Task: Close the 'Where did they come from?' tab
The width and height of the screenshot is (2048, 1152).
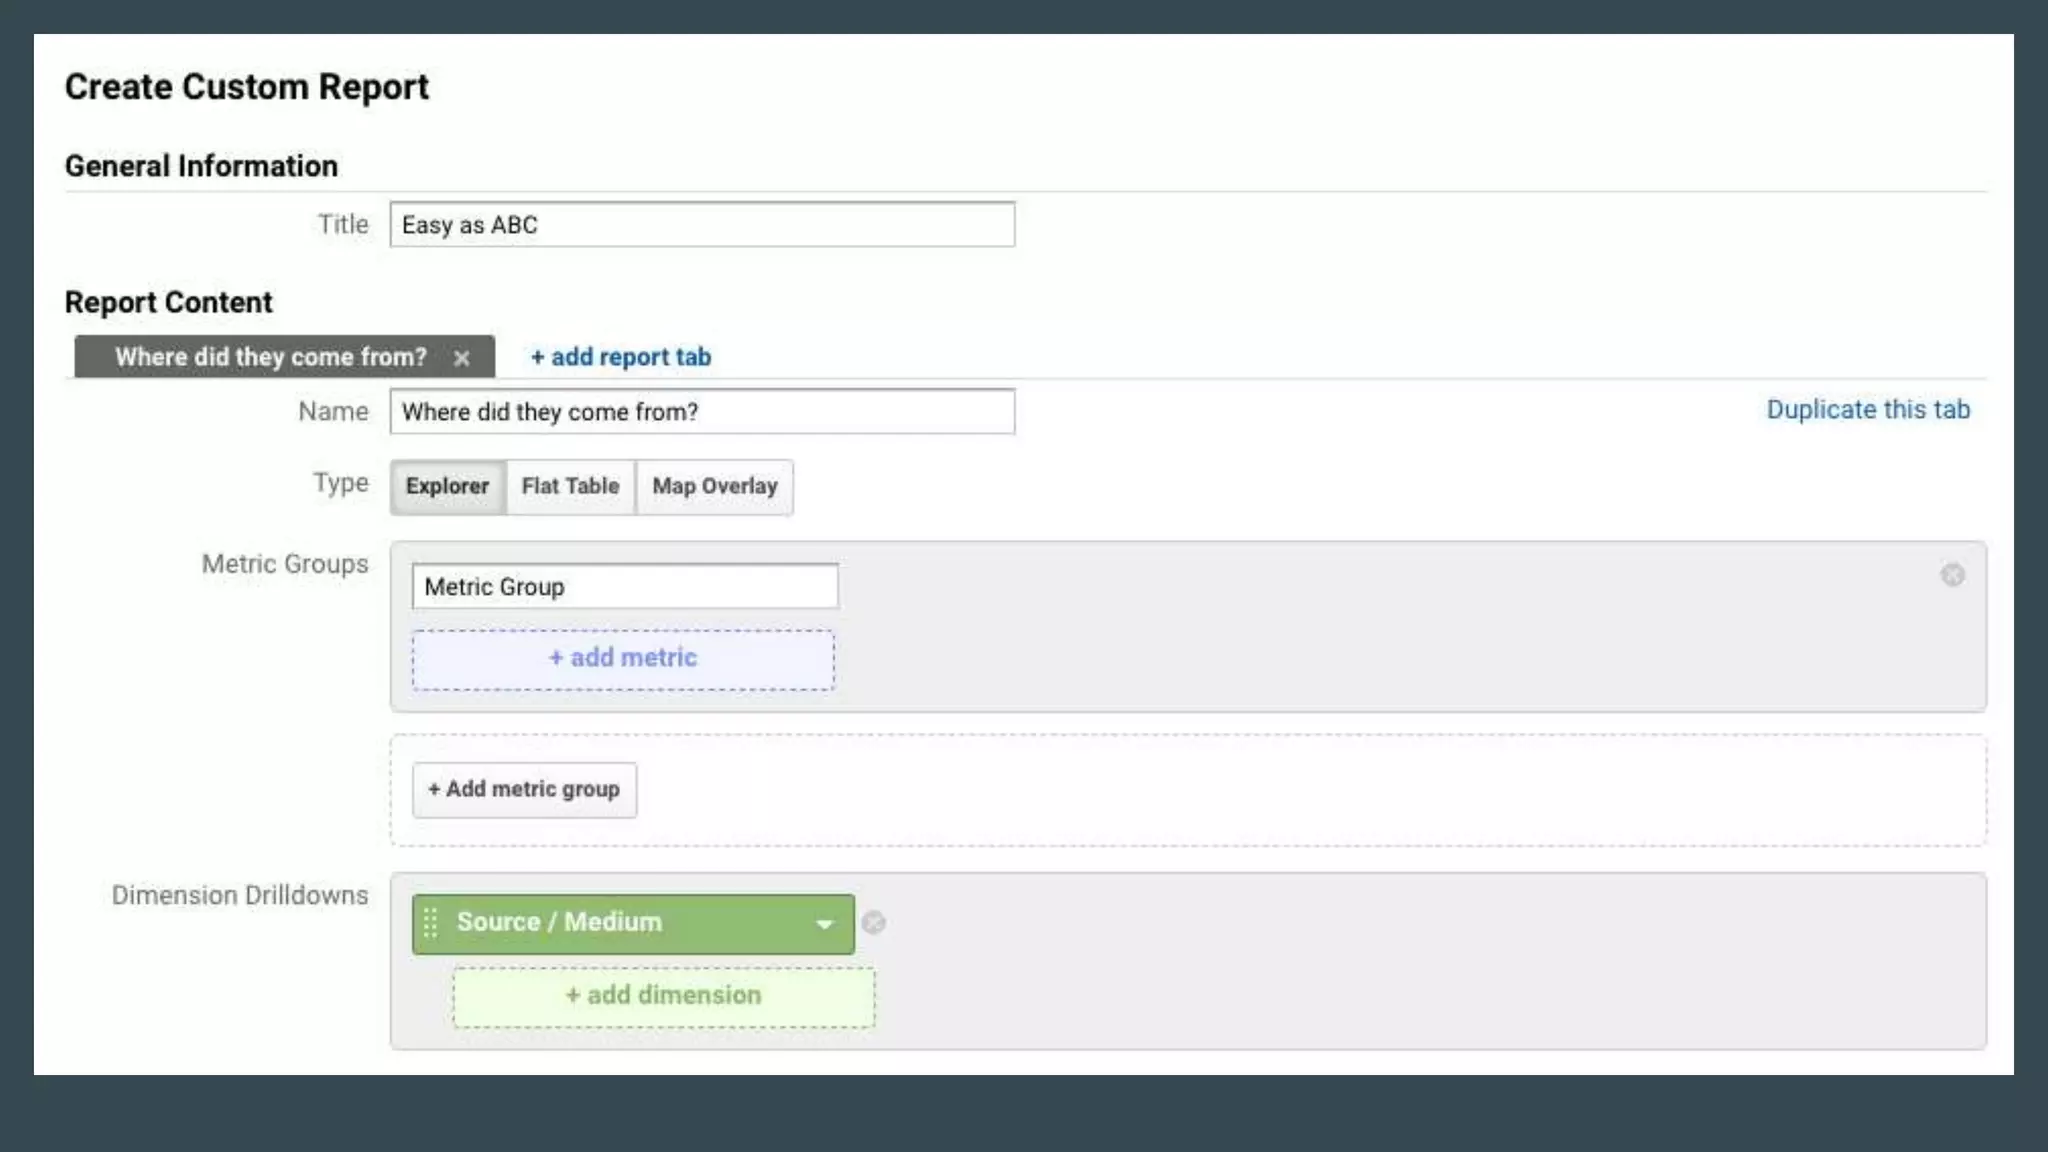Action: click(461, 358)
